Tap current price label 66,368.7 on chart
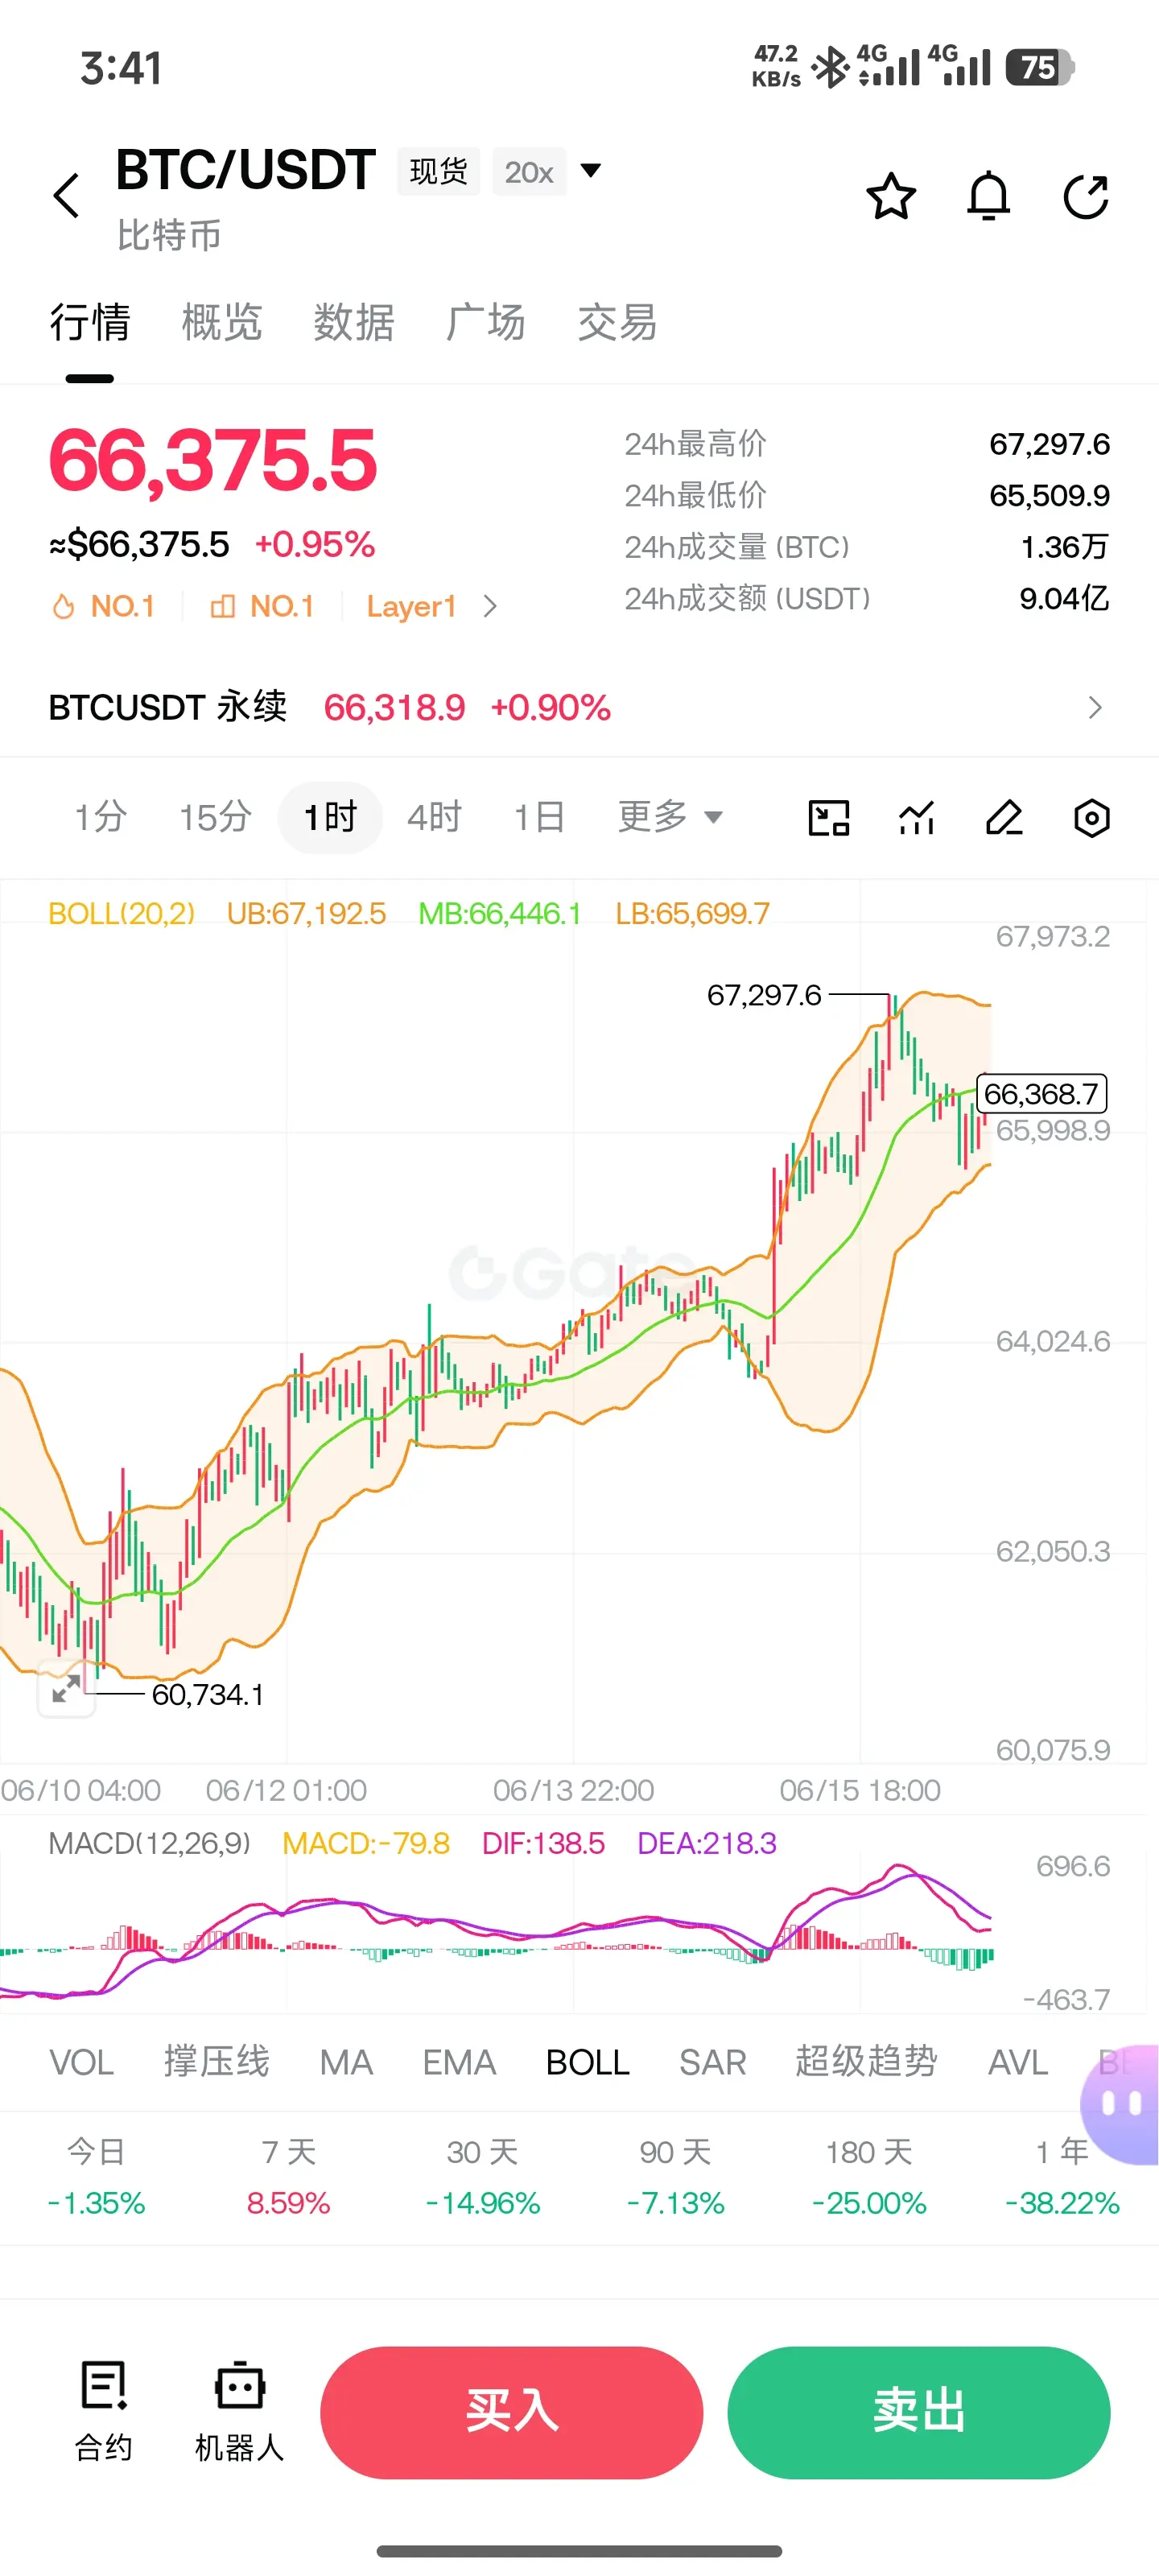 (x=1041, y=1093)
